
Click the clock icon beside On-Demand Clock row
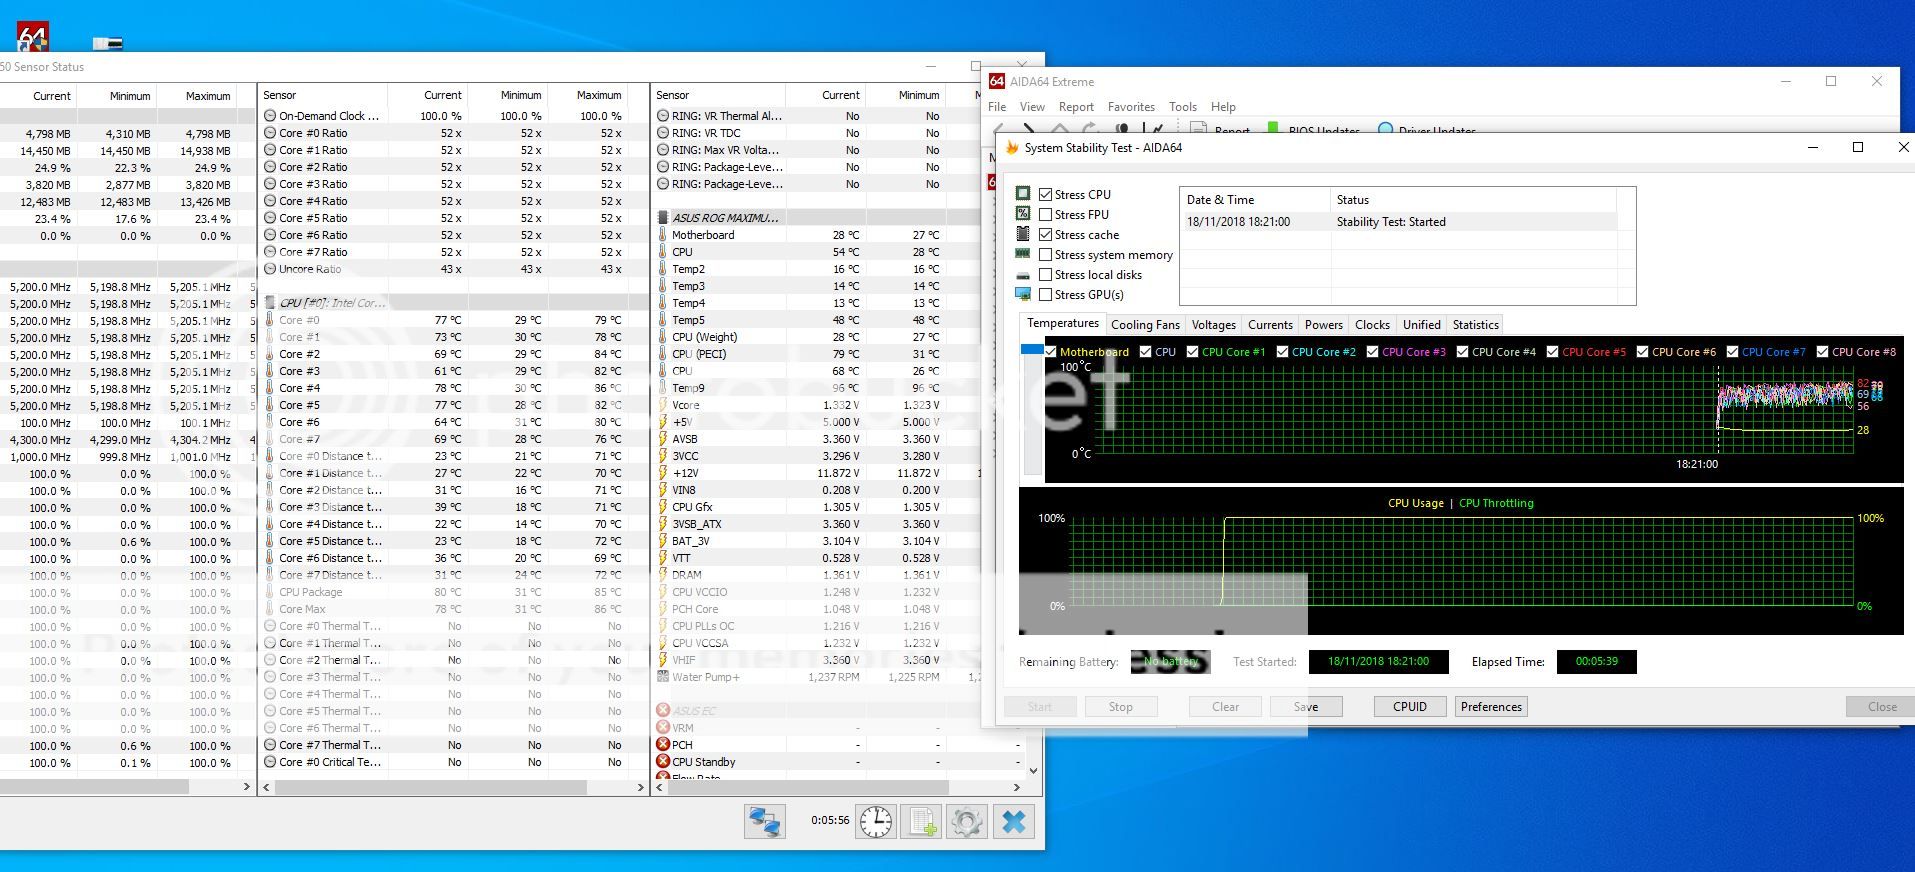(x=270, y=116)
